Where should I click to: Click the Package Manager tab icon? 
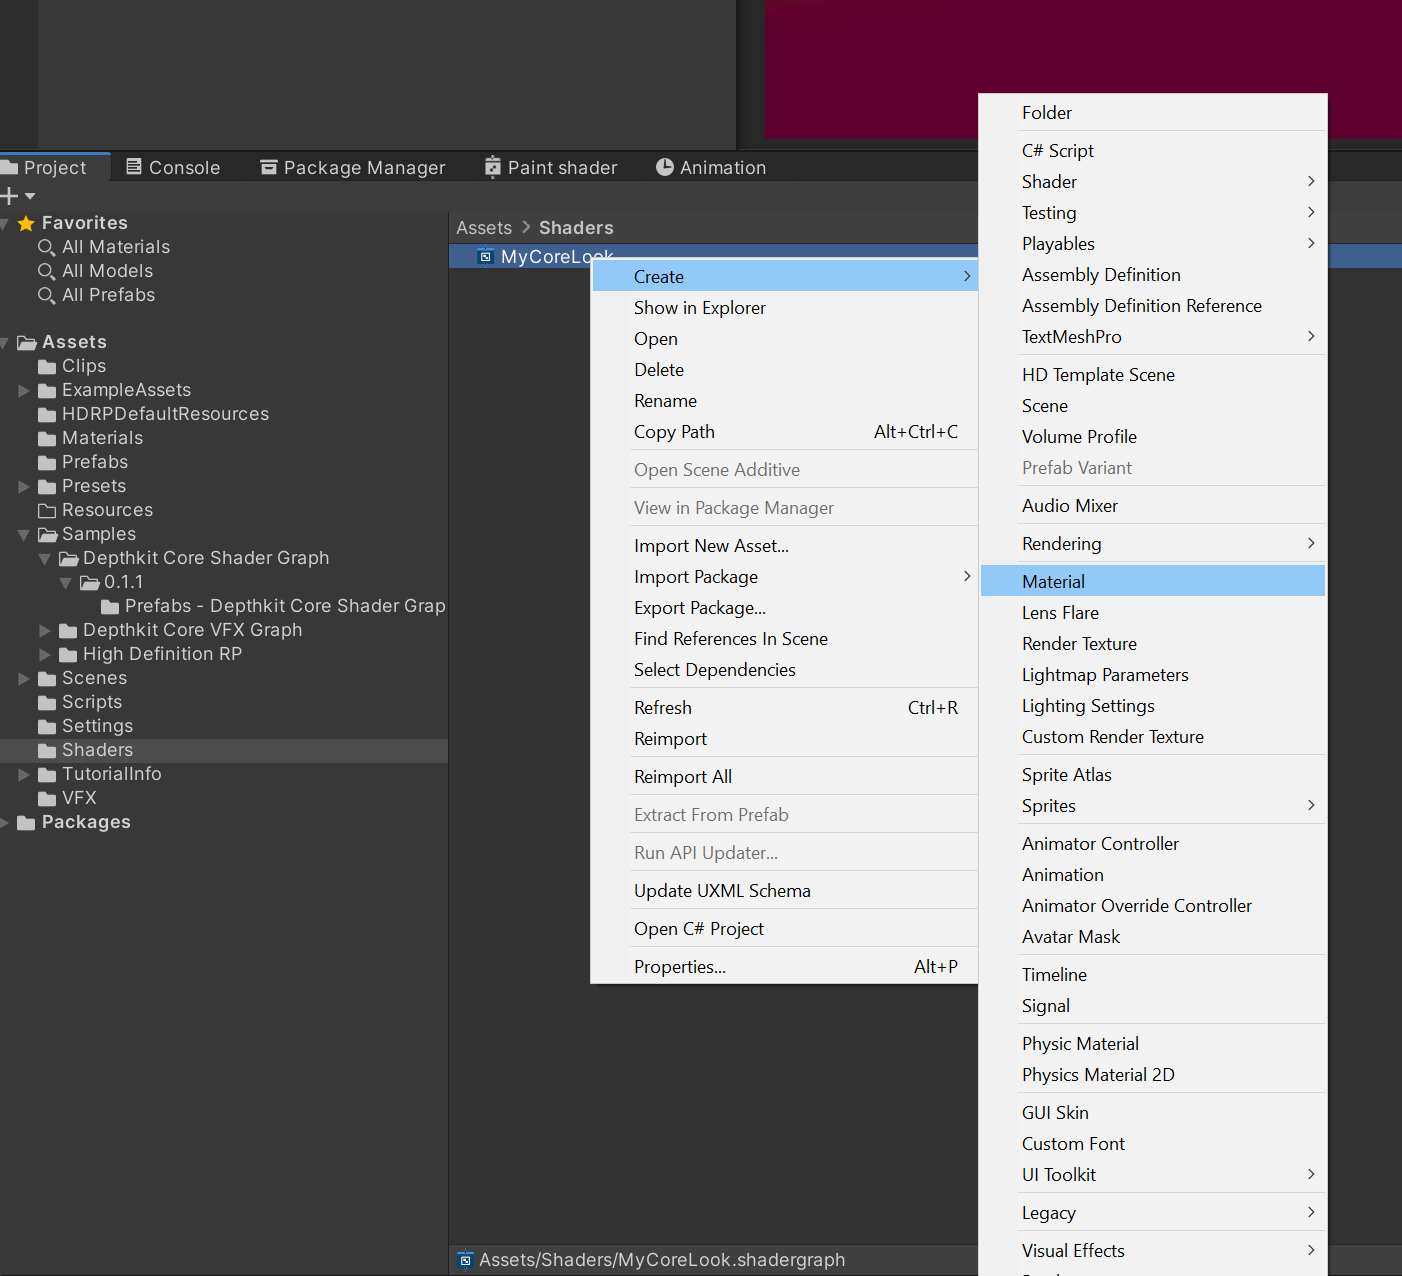[x=269, y=167]
